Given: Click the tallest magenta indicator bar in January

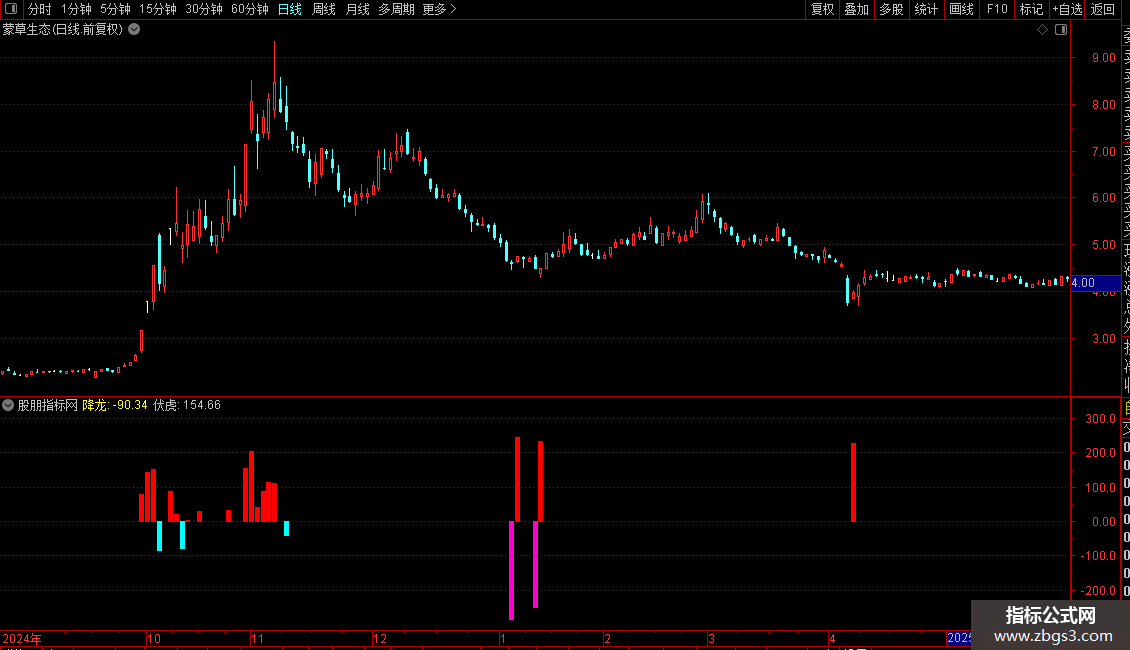Looking at the screenshot, I should coord(512,570).
